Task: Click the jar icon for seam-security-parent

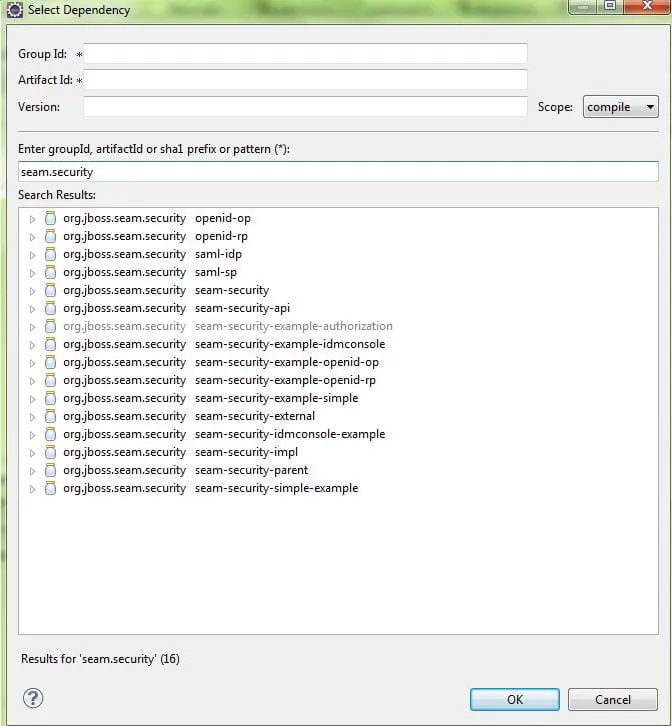Action: (x=50, y=470)
